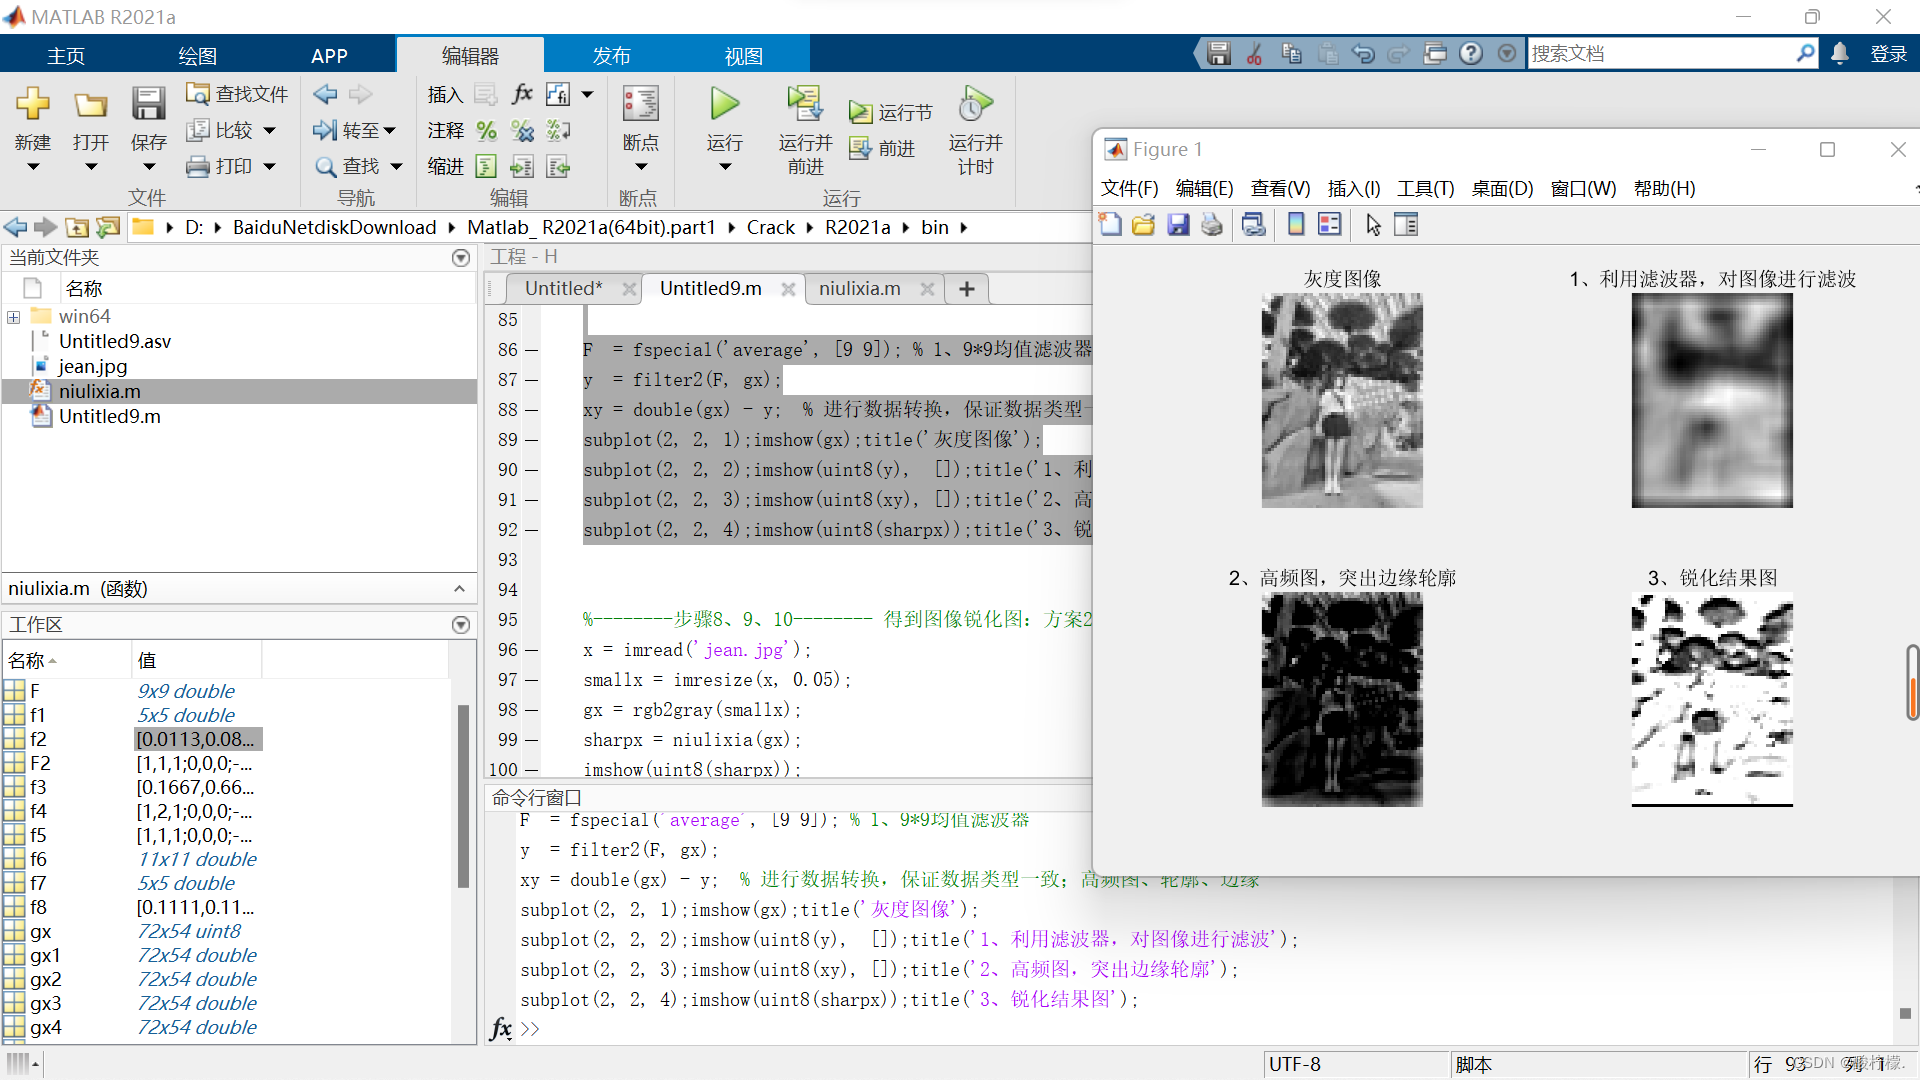The width and height of the screenshot is (1920, 1080).
Task: Click Run and Time (运行并计时) icon
Action: [975, 106]
